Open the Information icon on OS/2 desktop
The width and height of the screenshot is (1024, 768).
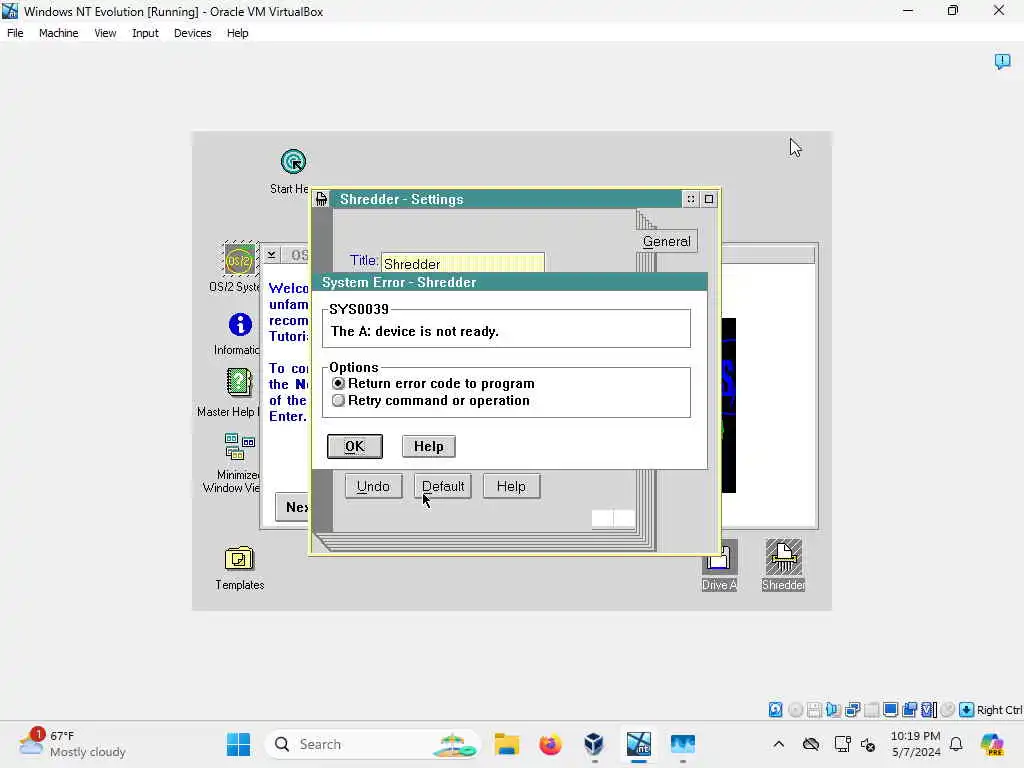coord(240,325)
